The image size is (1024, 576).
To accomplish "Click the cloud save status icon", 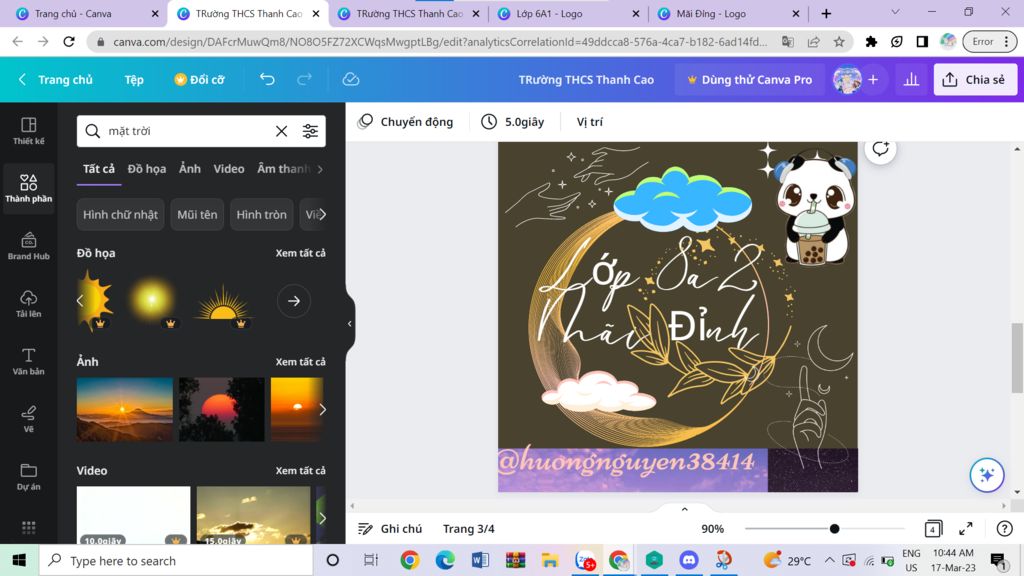I will pos(351,79).
